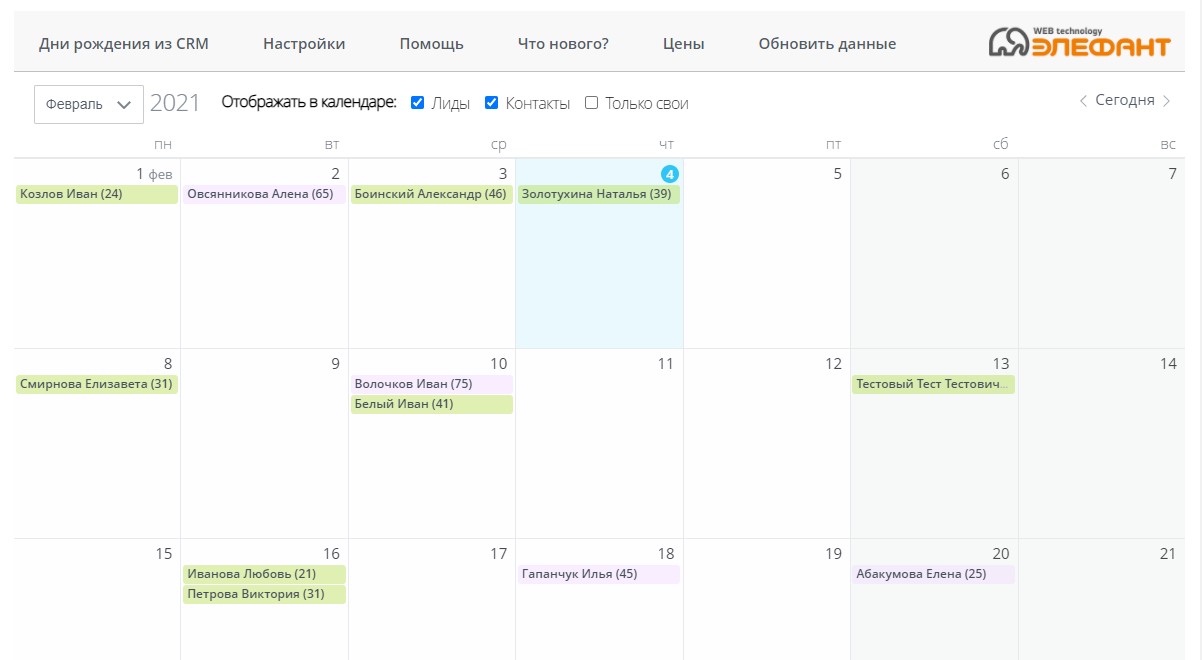Click the Что нового? menu item
The height and width of the screenshot is (660, 1202).
tap(563, 44)
